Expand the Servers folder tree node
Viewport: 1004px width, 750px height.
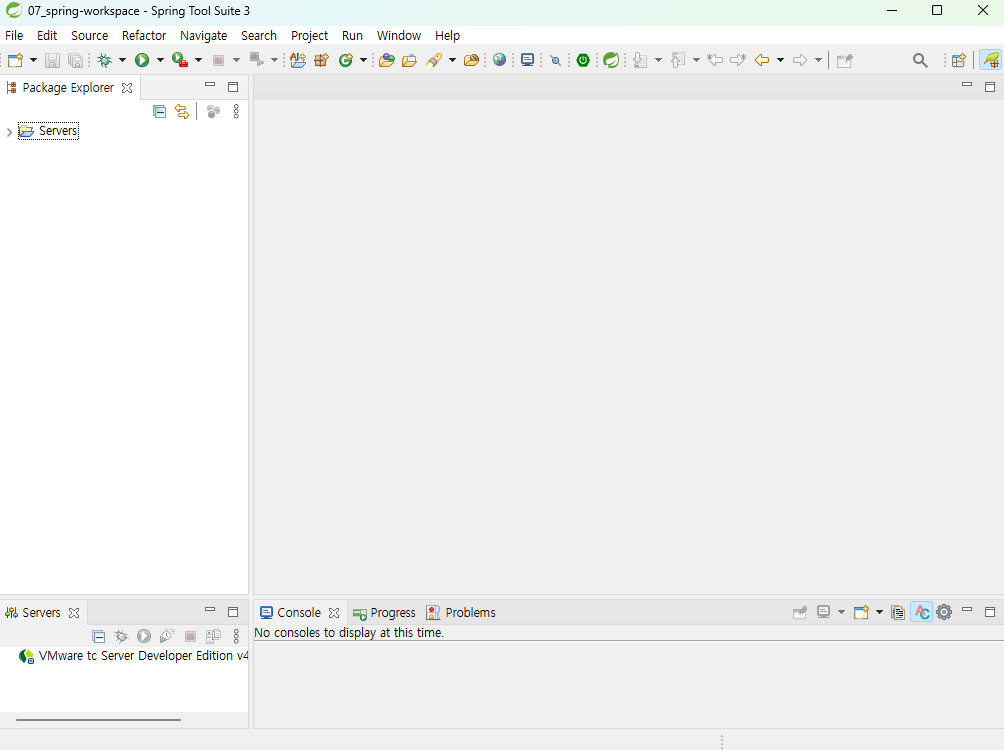(x=9, y=132)
